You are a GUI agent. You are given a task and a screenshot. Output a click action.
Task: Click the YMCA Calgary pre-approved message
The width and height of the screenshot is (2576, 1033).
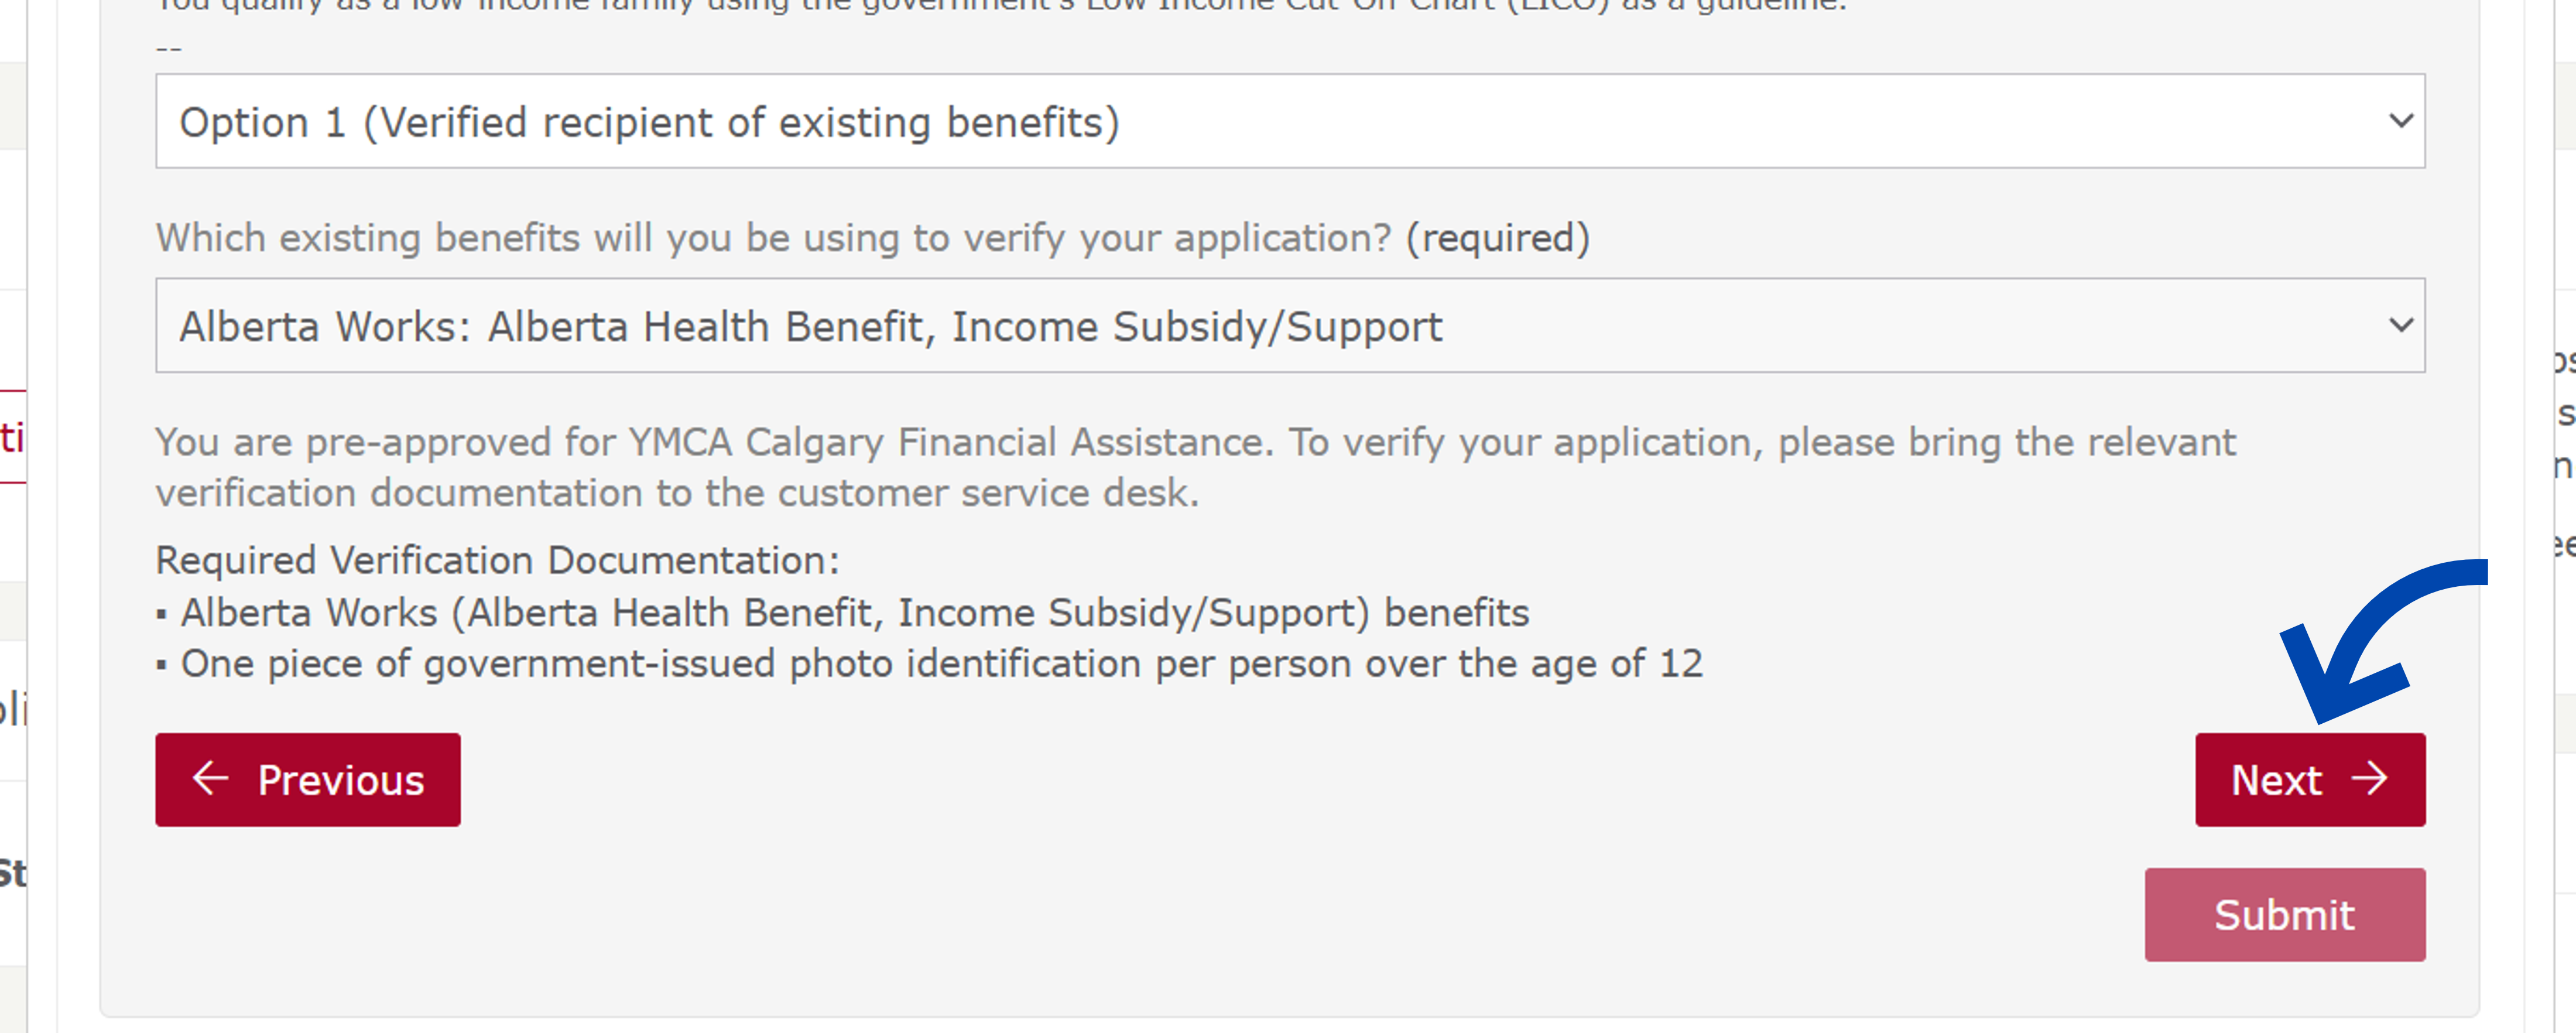point(1195,467)
